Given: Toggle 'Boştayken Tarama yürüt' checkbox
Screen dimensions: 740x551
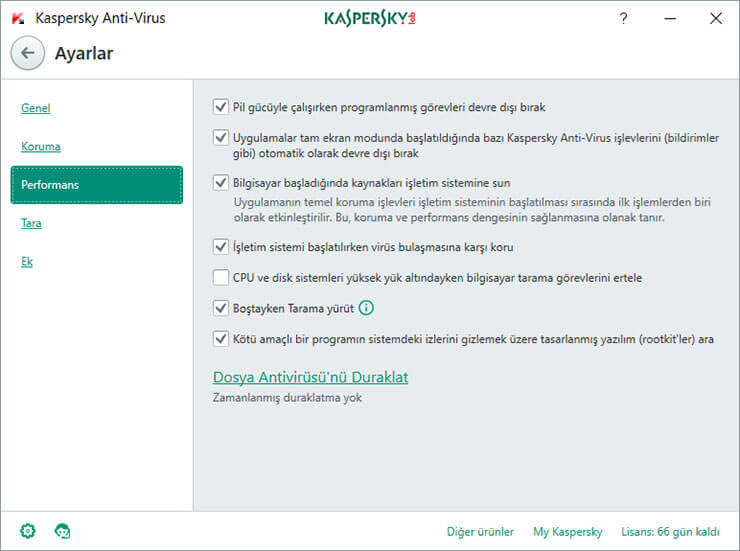Looking at the screenshot, I should tap(221, 308).
